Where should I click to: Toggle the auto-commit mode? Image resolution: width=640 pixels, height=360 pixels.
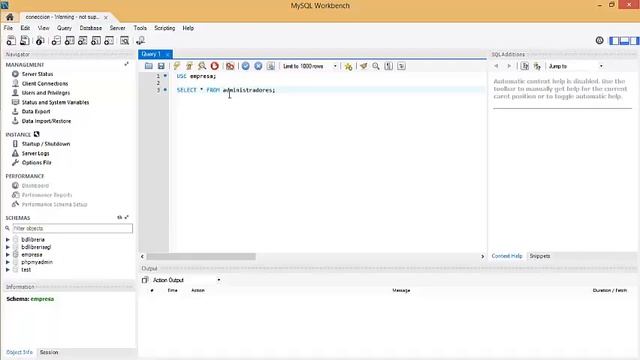(x=271, y=66)
